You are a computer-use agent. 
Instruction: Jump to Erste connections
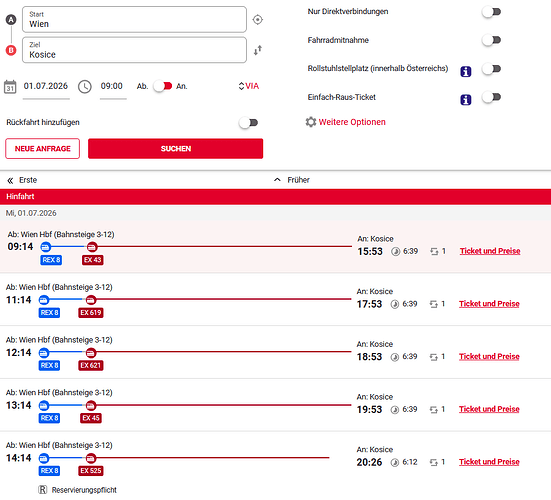(22, 180)
